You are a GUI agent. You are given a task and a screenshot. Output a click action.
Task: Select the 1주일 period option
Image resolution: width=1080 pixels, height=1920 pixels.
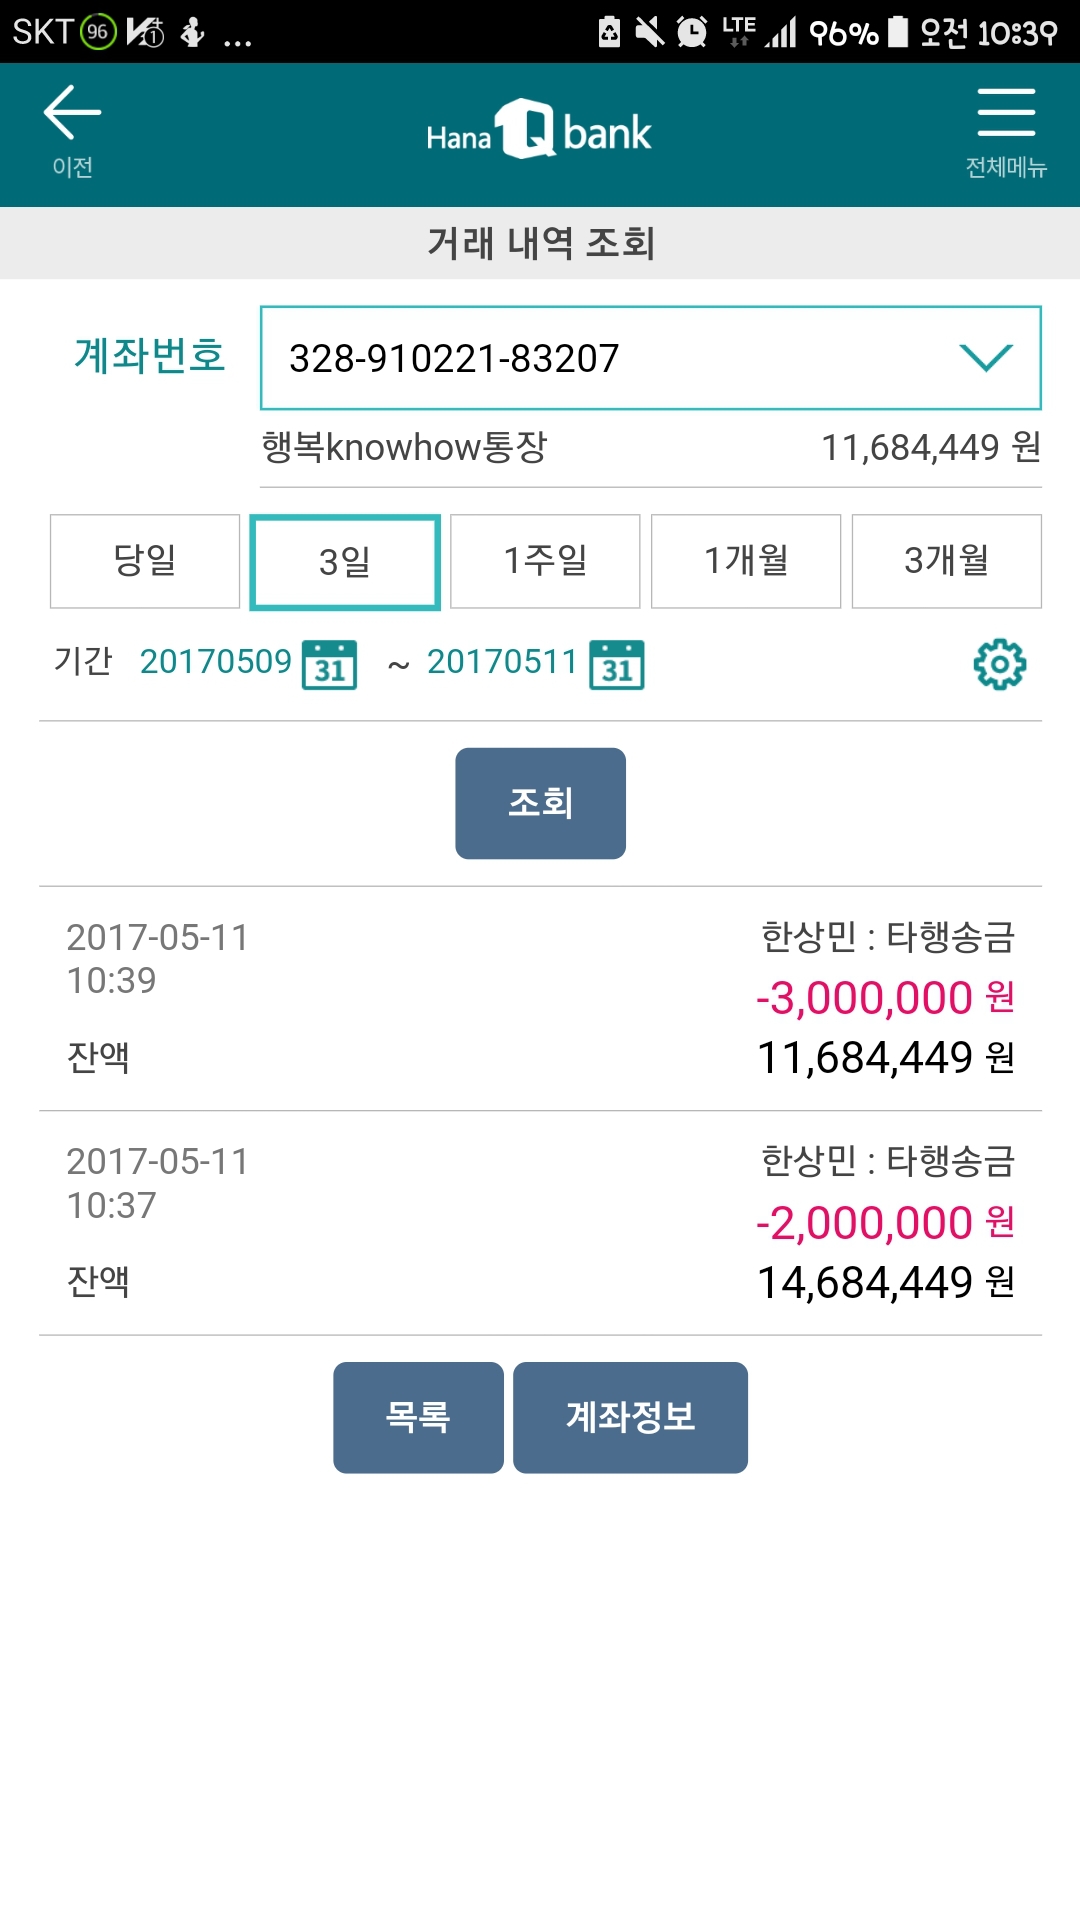[545, 561]
